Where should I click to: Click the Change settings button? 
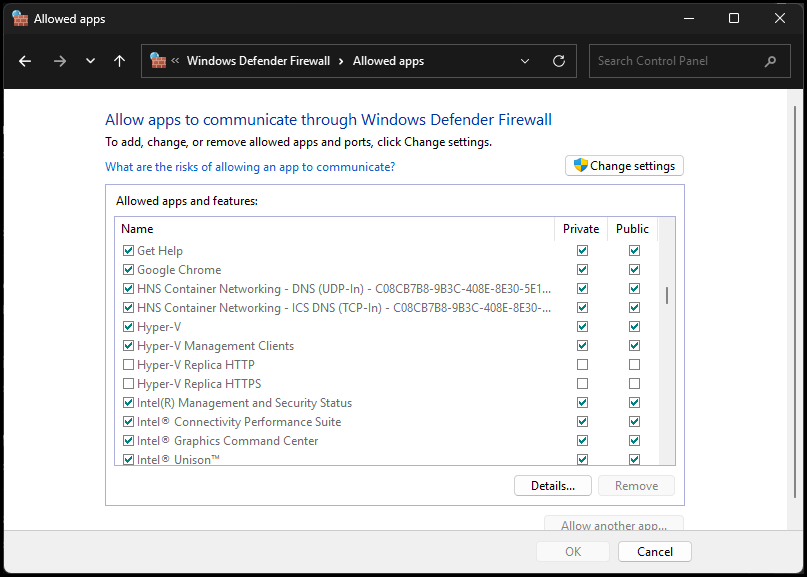(624, 166)
